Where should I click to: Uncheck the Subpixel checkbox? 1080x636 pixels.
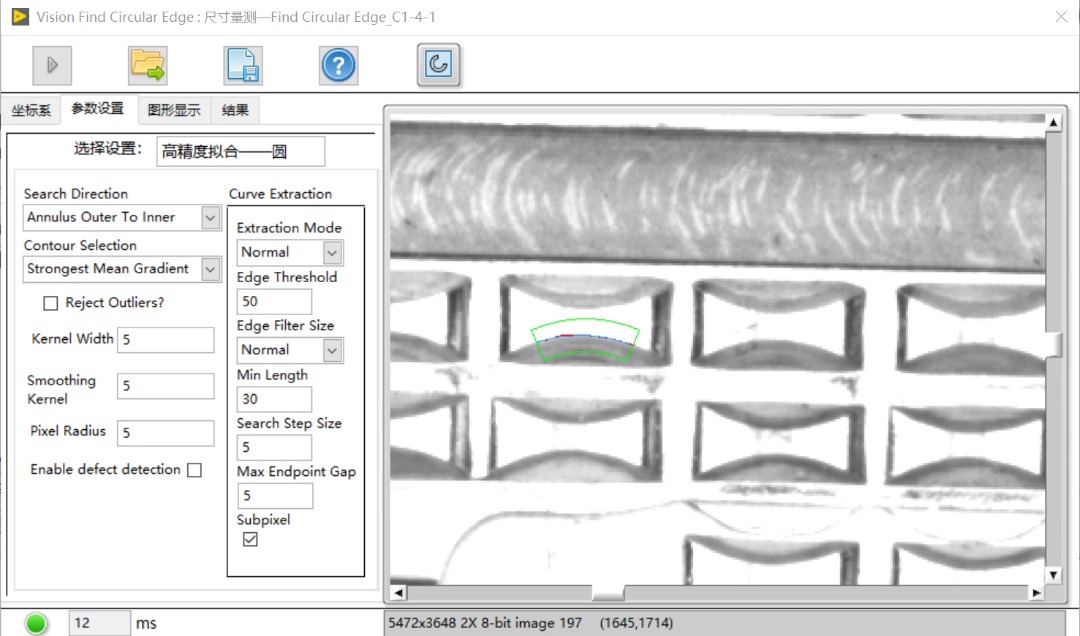(x=250, y=540)
